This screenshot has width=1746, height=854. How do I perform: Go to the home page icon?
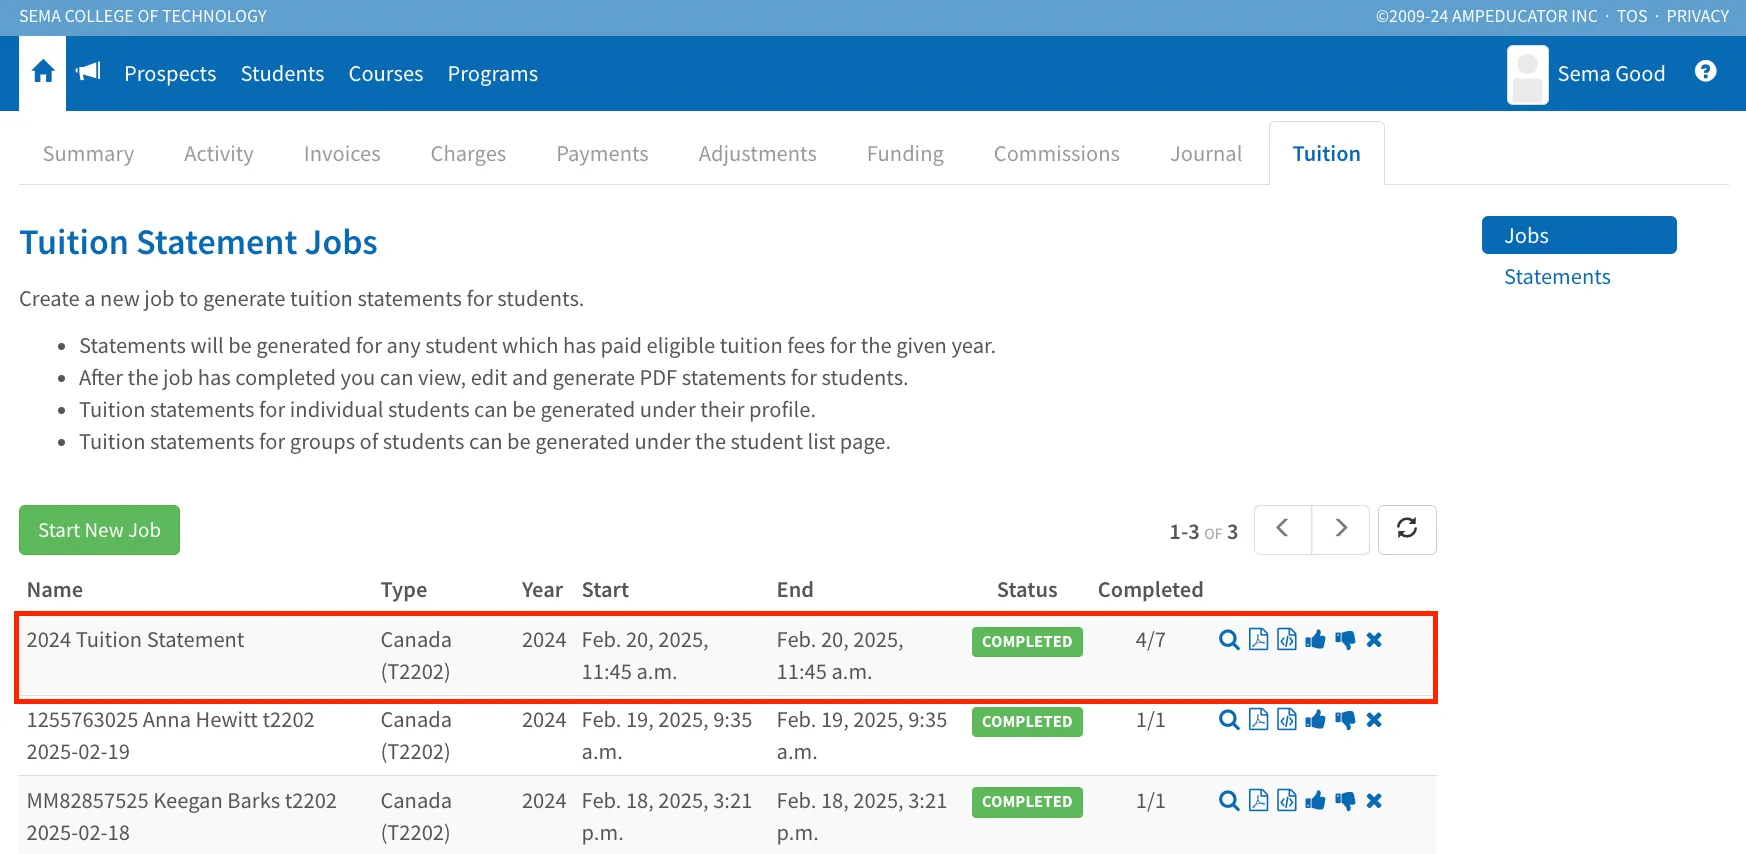[43, 72]
